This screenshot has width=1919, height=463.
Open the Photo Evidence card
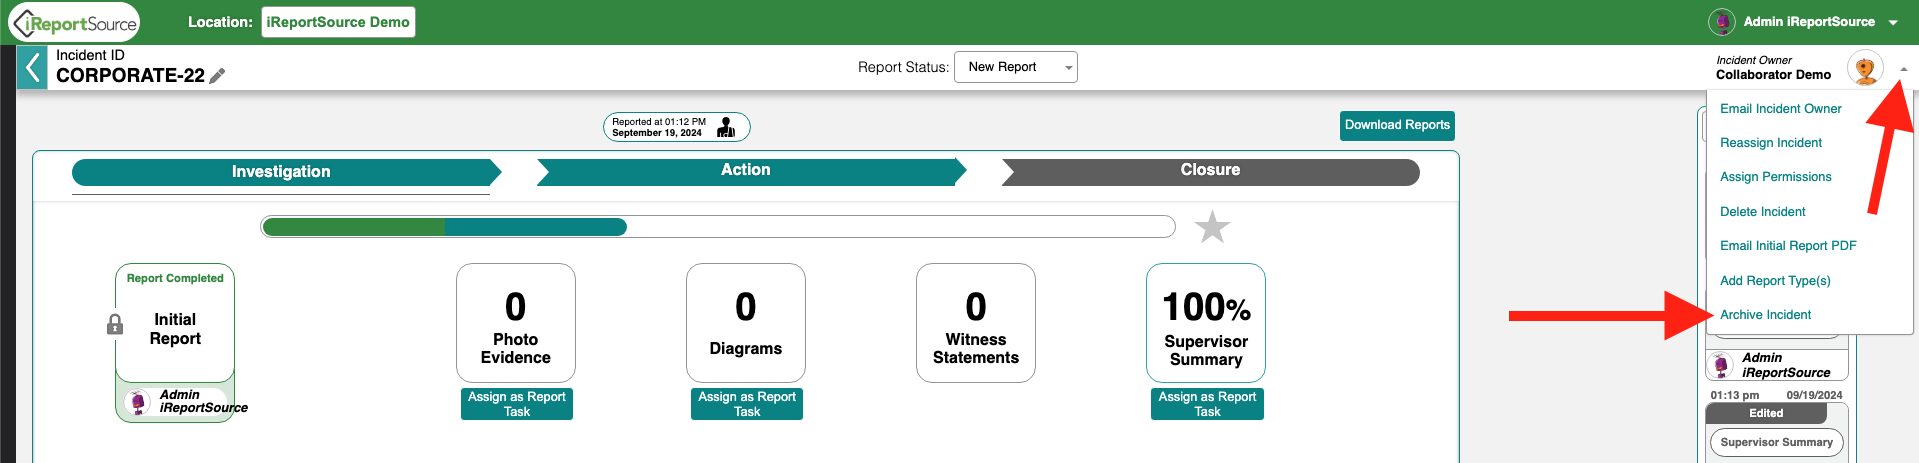516,323
